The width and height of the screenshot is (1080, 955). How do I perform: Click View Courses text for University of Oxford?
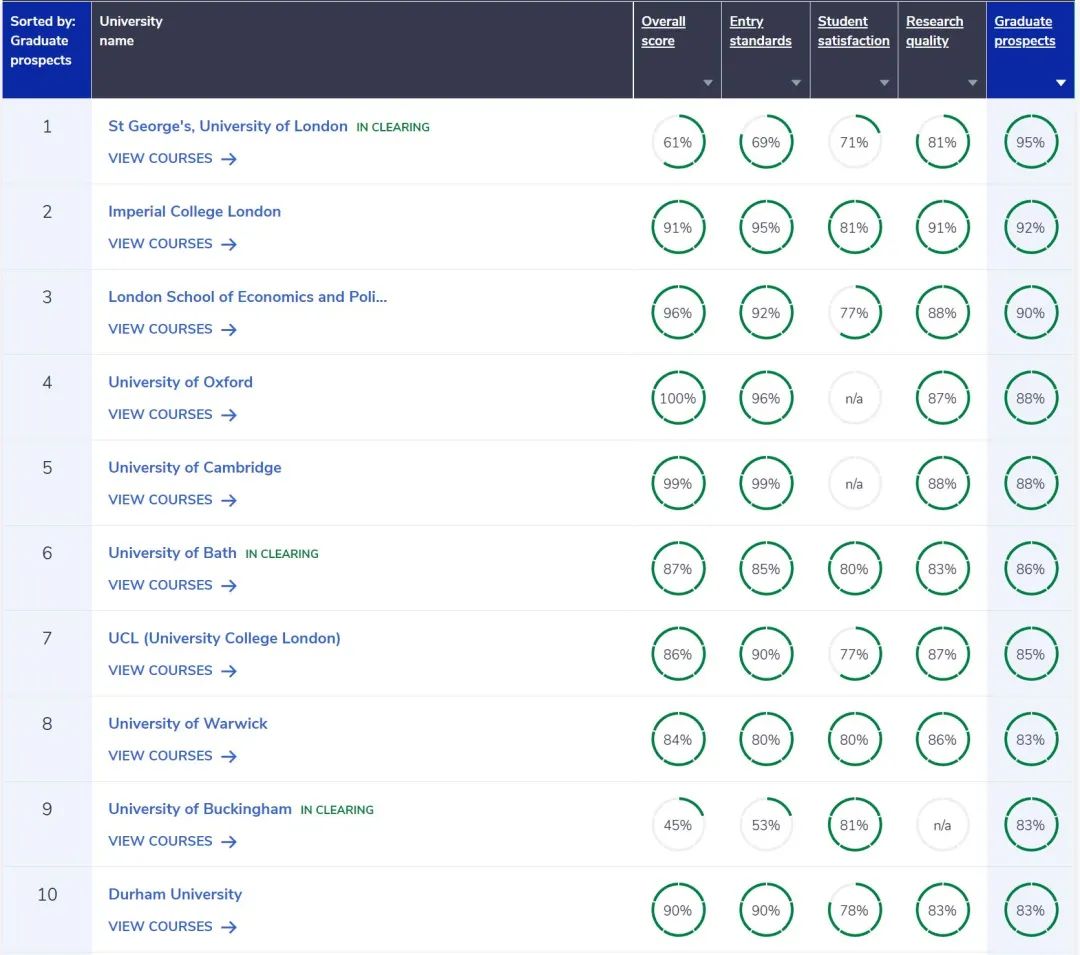pyautogui.click(x=160, y=414)
